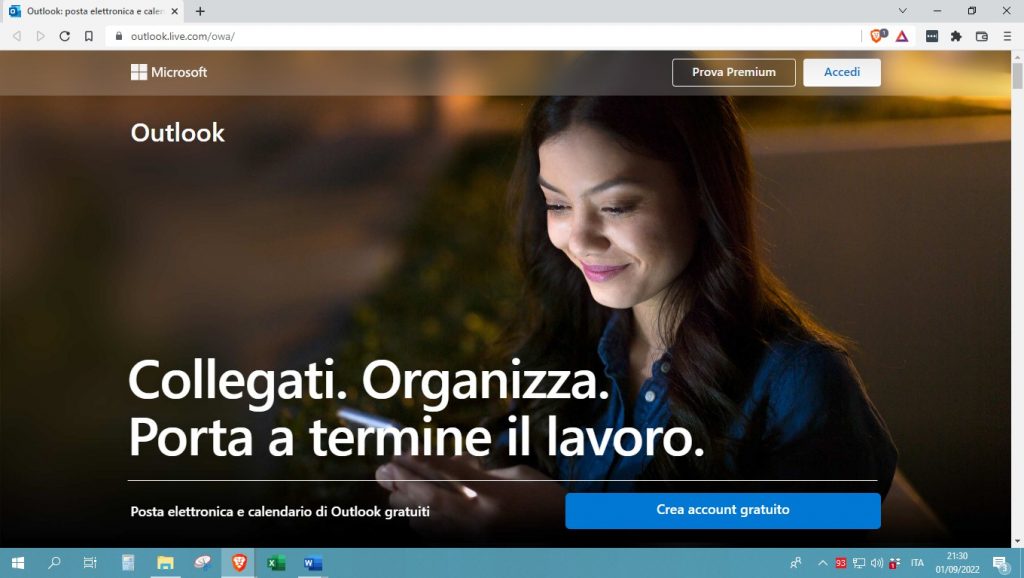The image size is (1024, 578).
Task: Expand hidden system tray icons
Action: coord(822,562)
